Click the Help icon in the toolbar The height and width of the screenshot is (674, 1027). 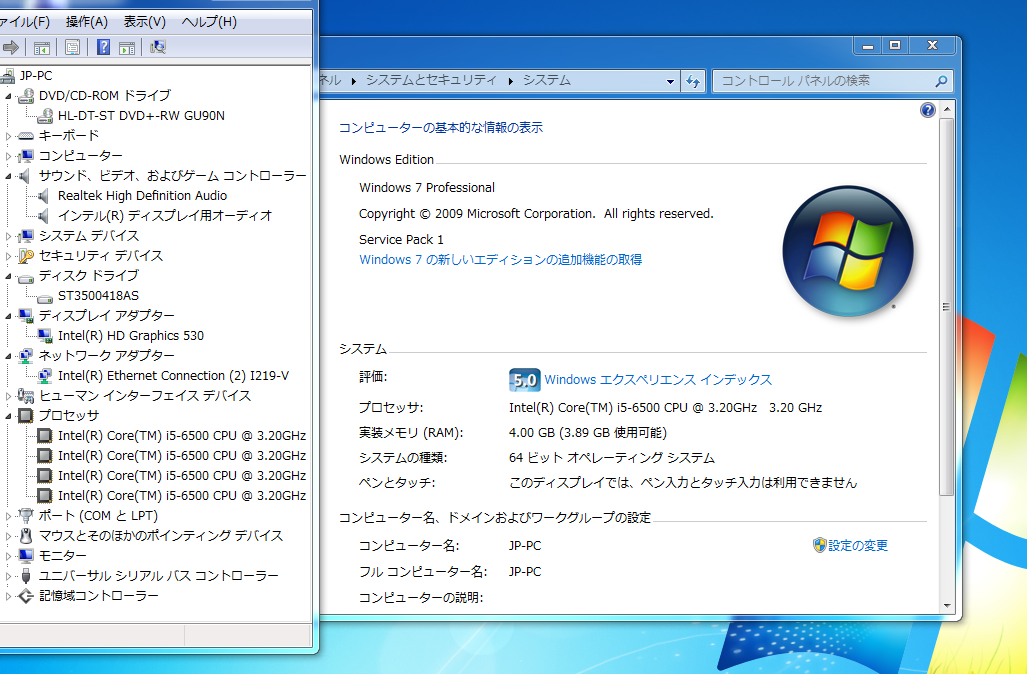coord(101,47)
